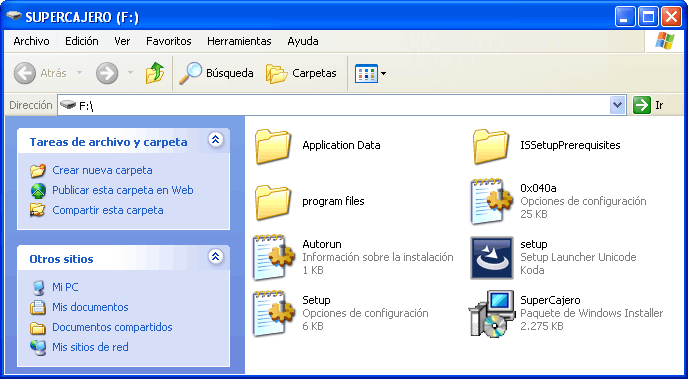Select the 0x040a file name text
The image size is (688, 379).
538,189
